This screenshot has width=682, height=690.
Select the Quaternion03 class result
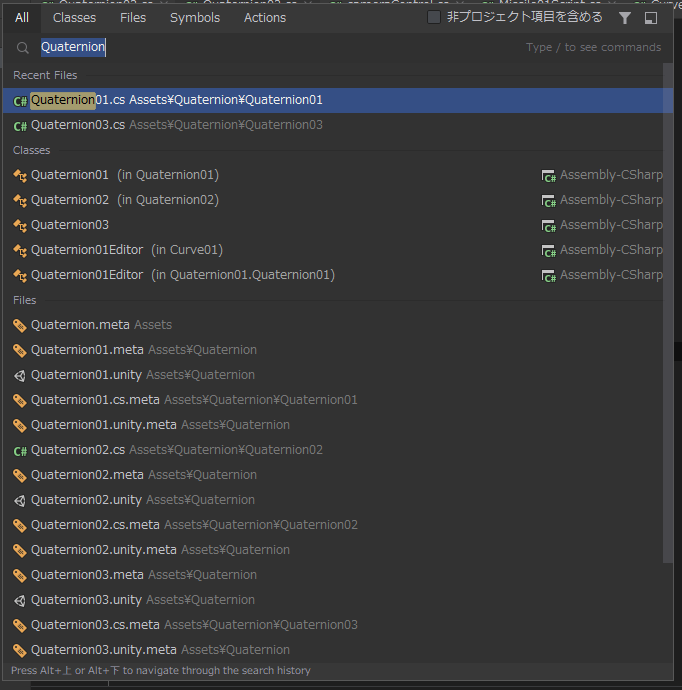pos(70,225)
